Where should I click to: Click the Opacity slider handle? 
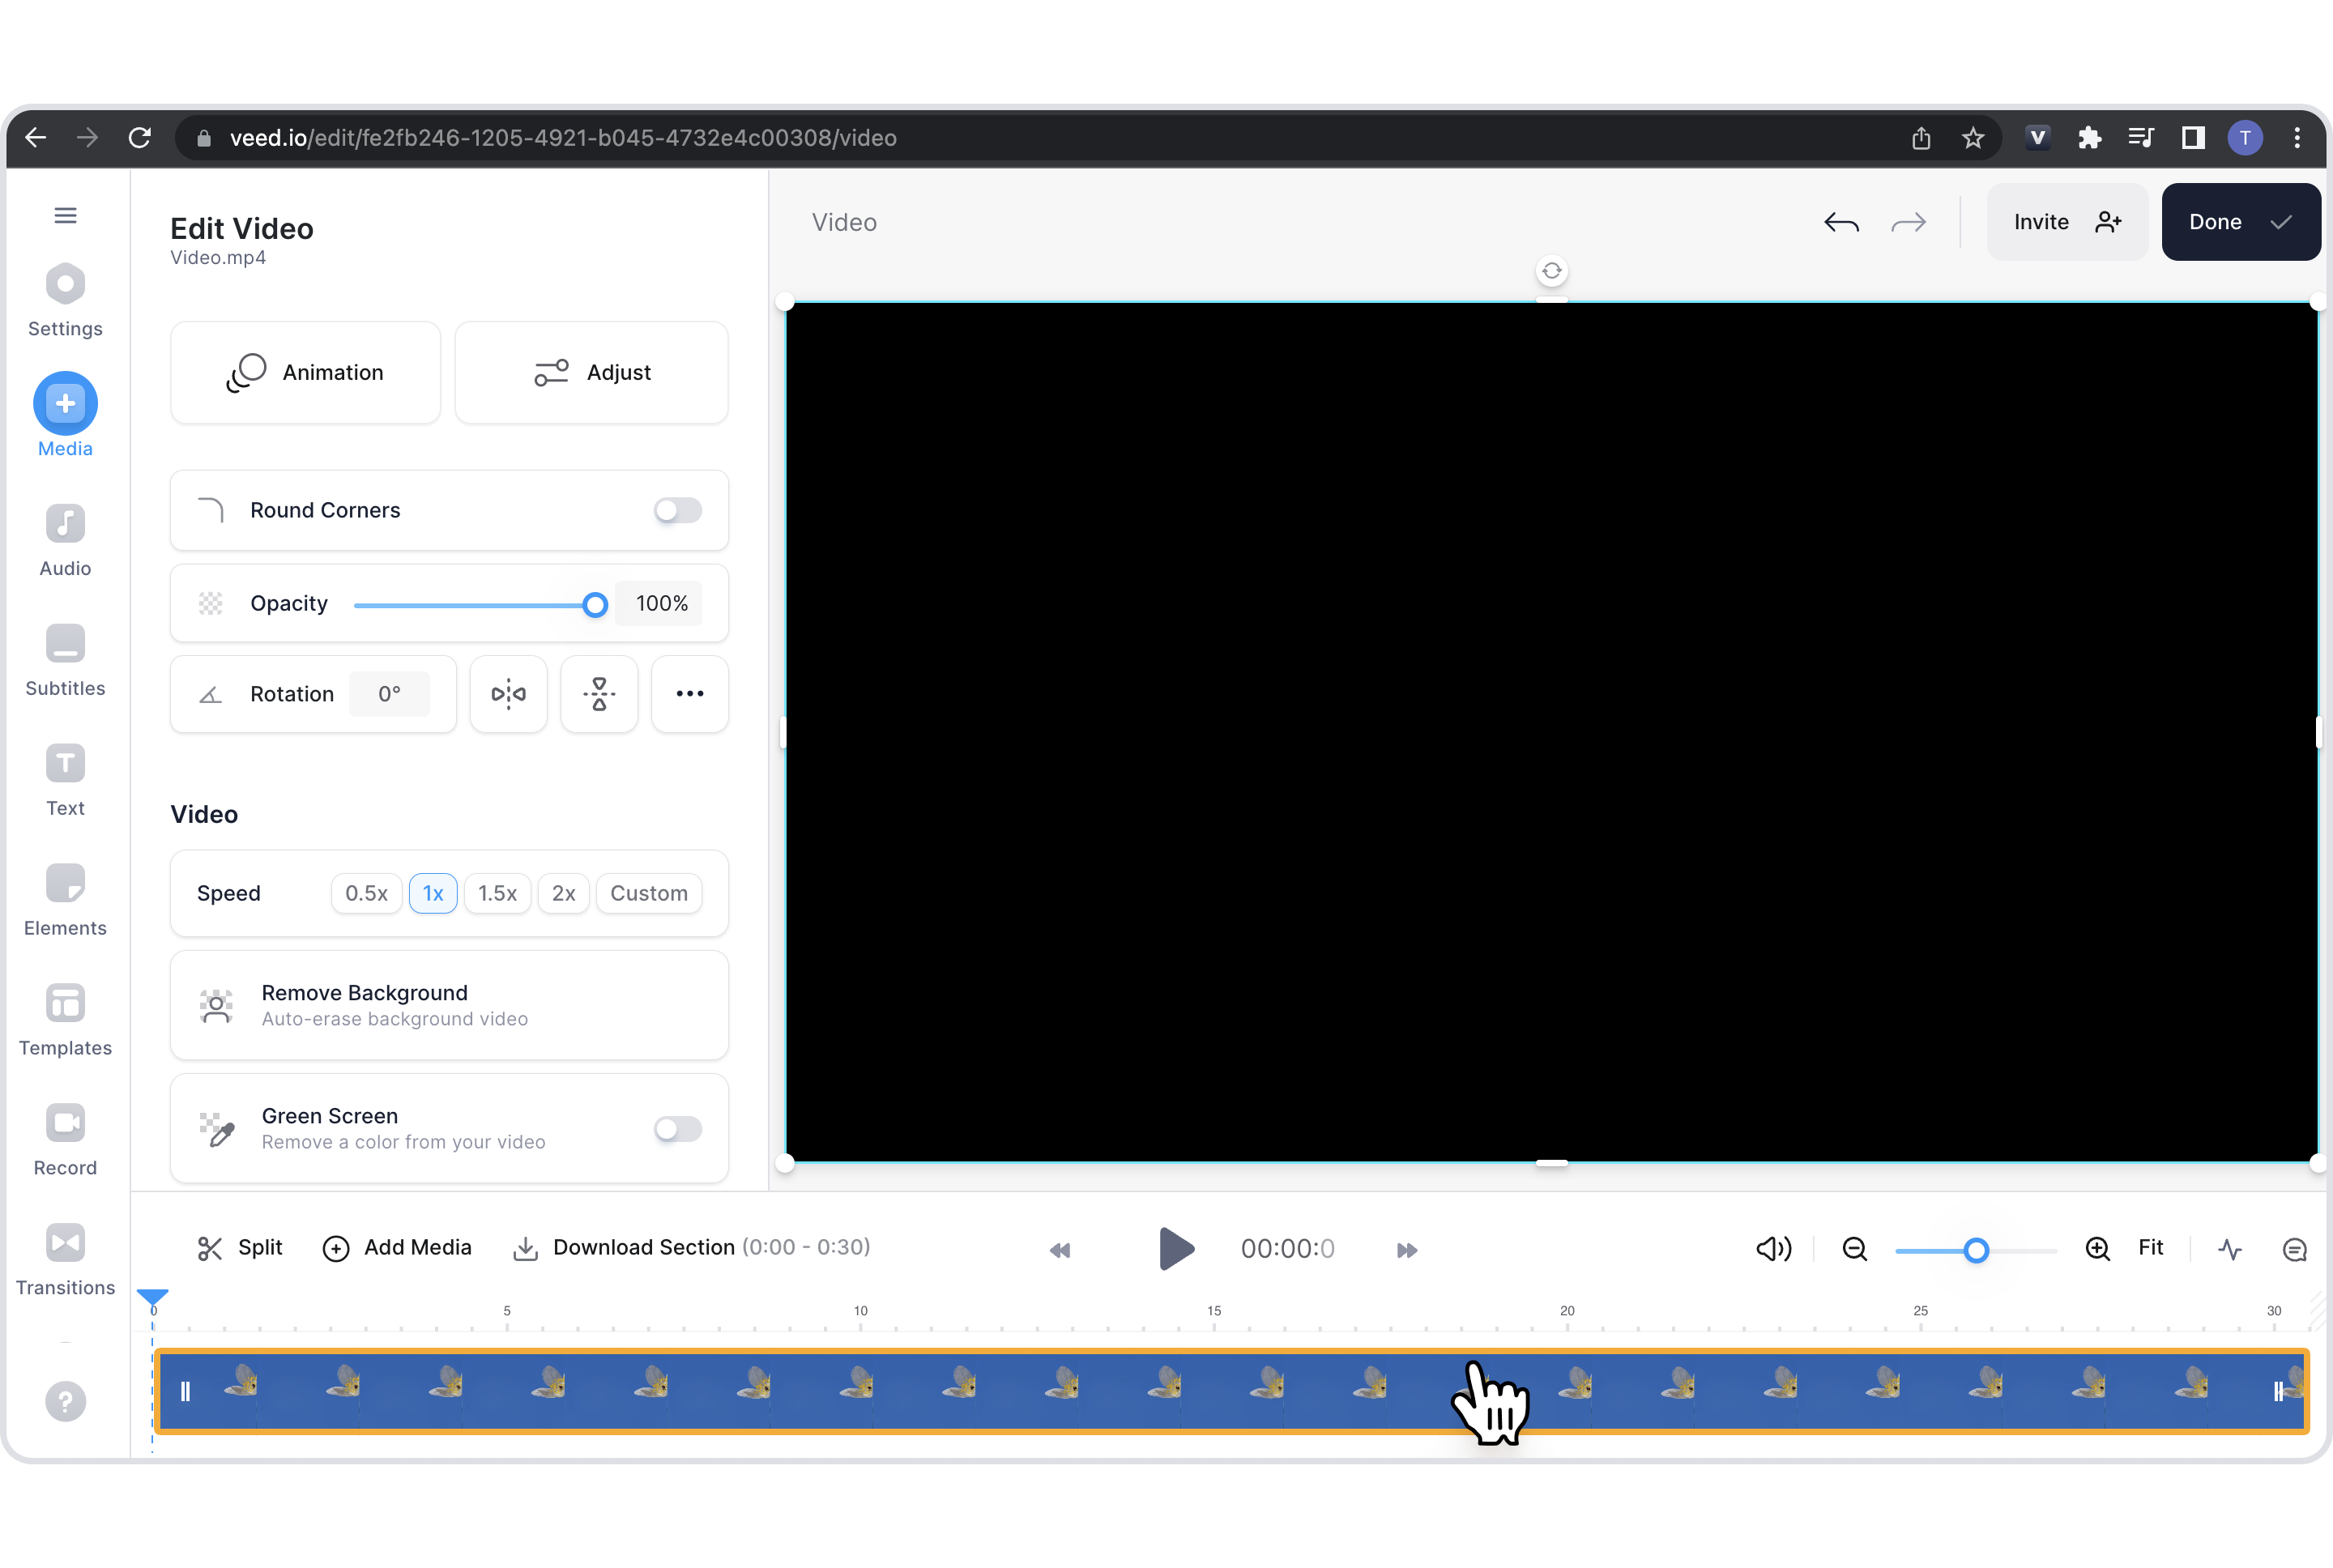595,605
